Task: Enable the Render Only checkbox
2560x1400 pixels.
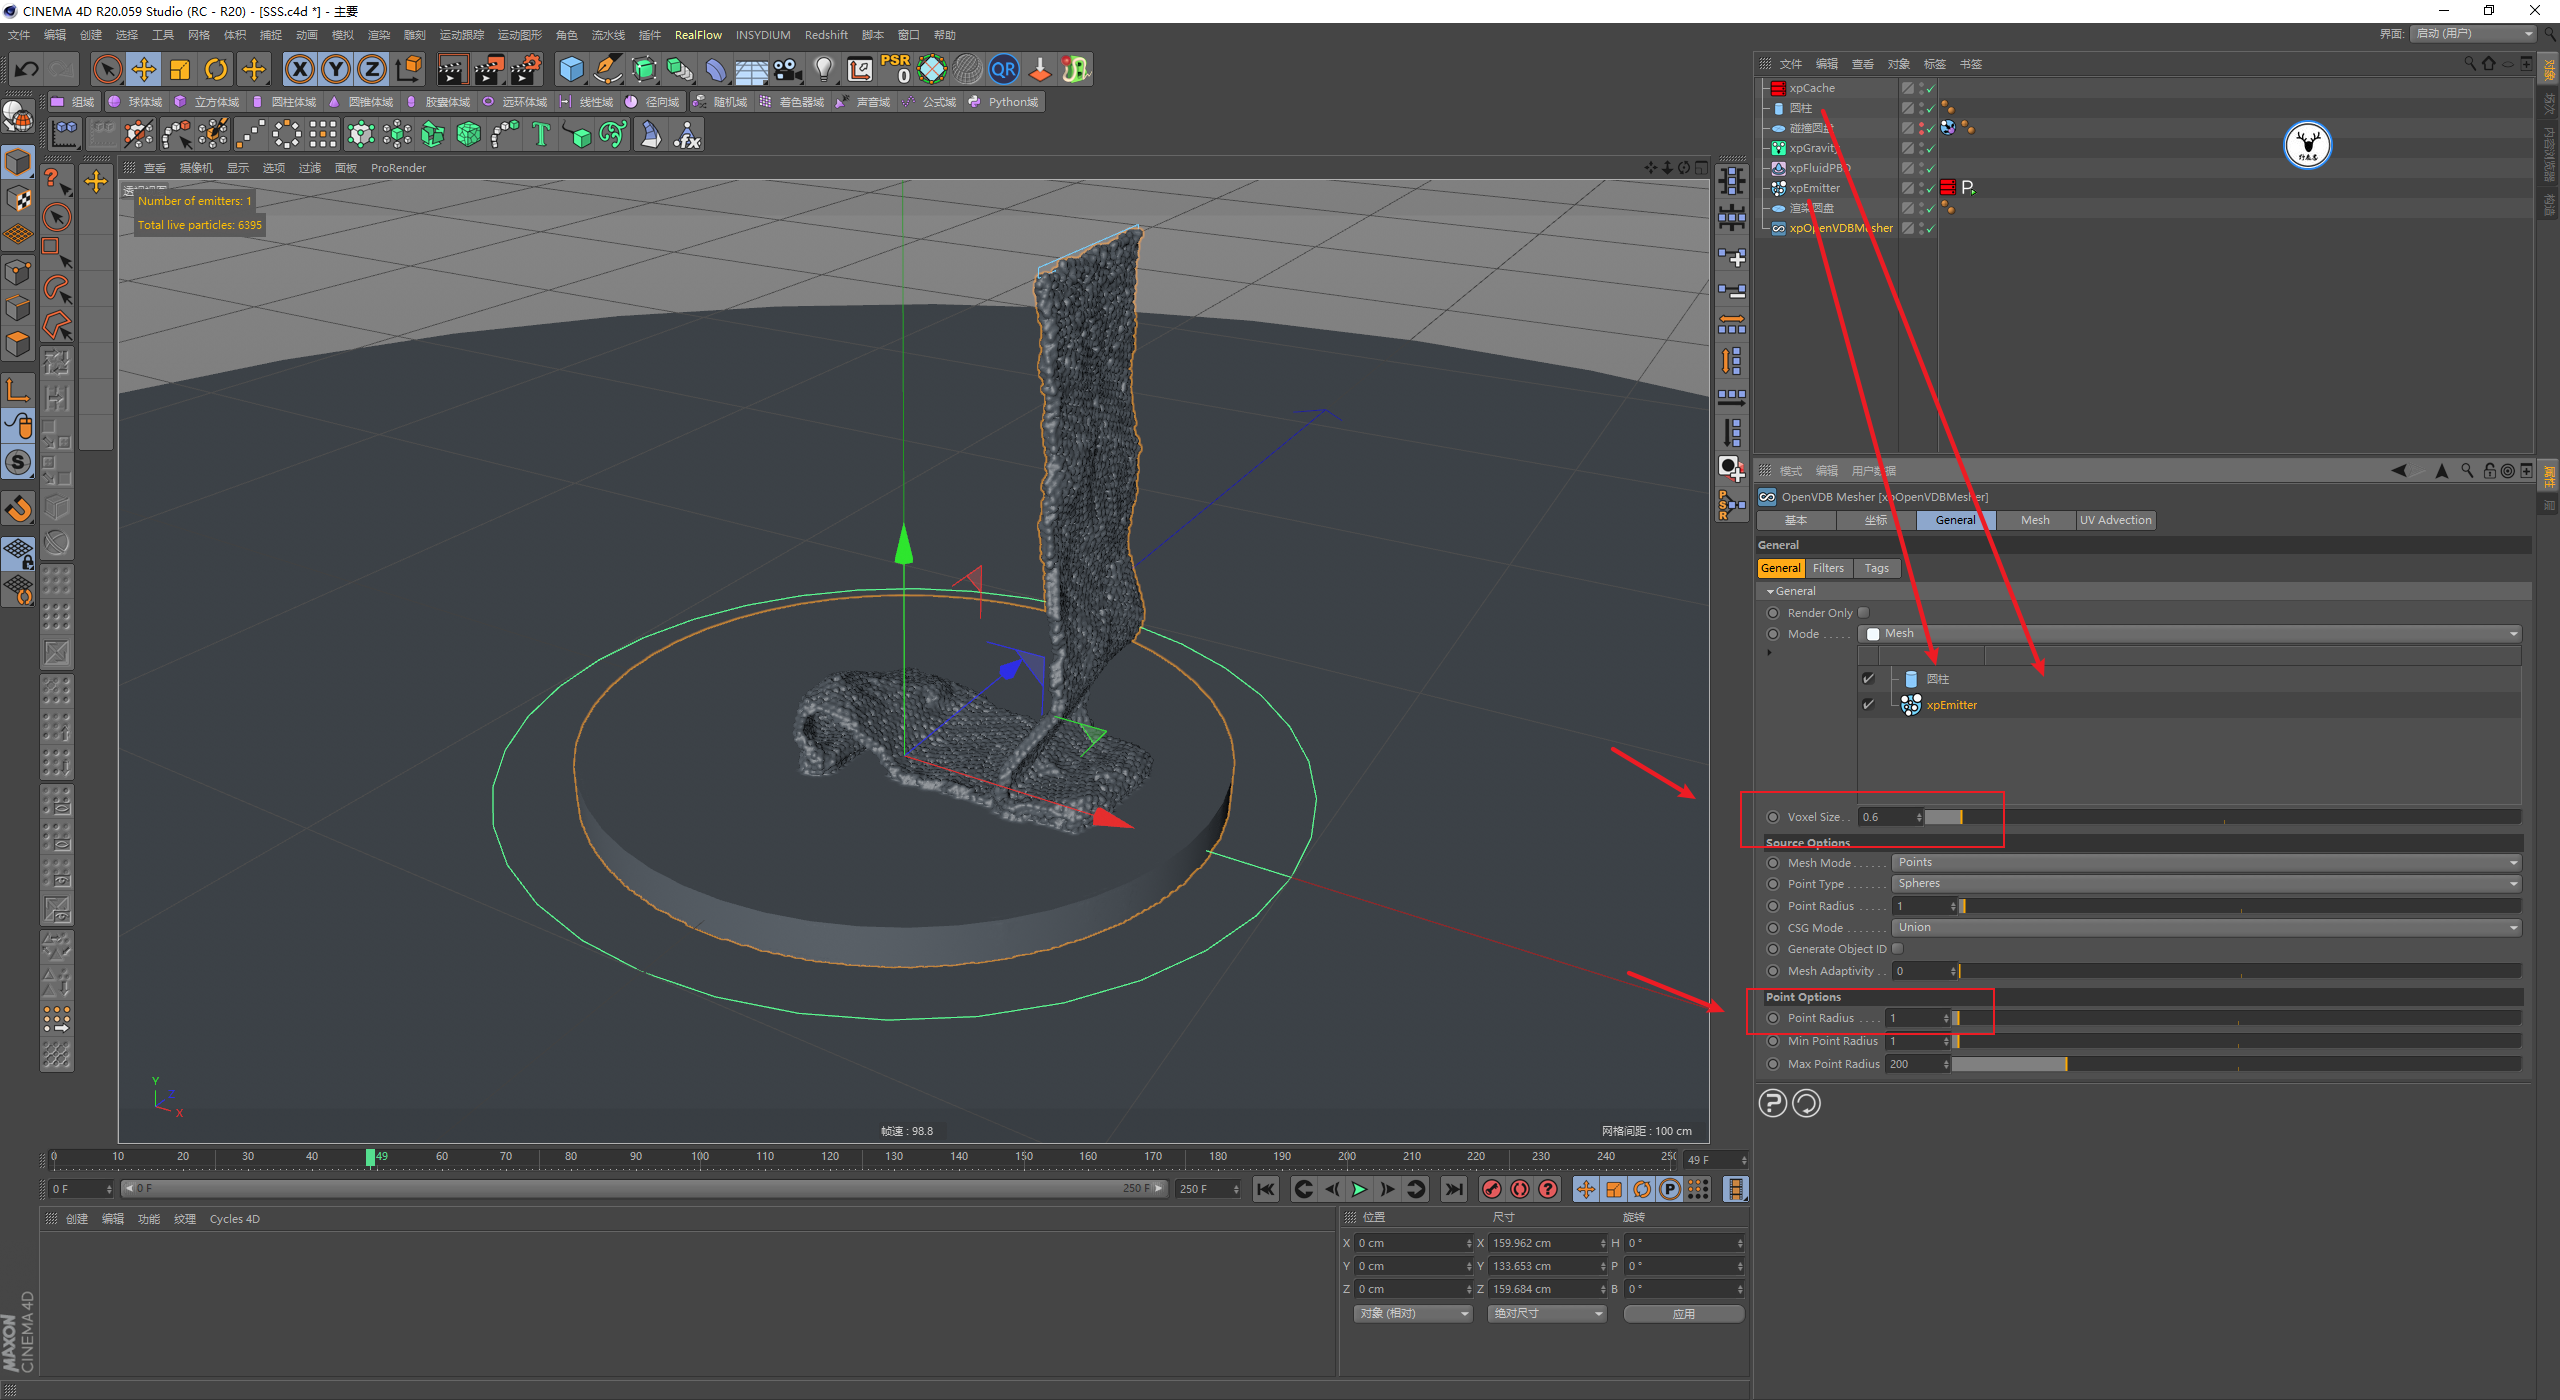Action: 1863,613
